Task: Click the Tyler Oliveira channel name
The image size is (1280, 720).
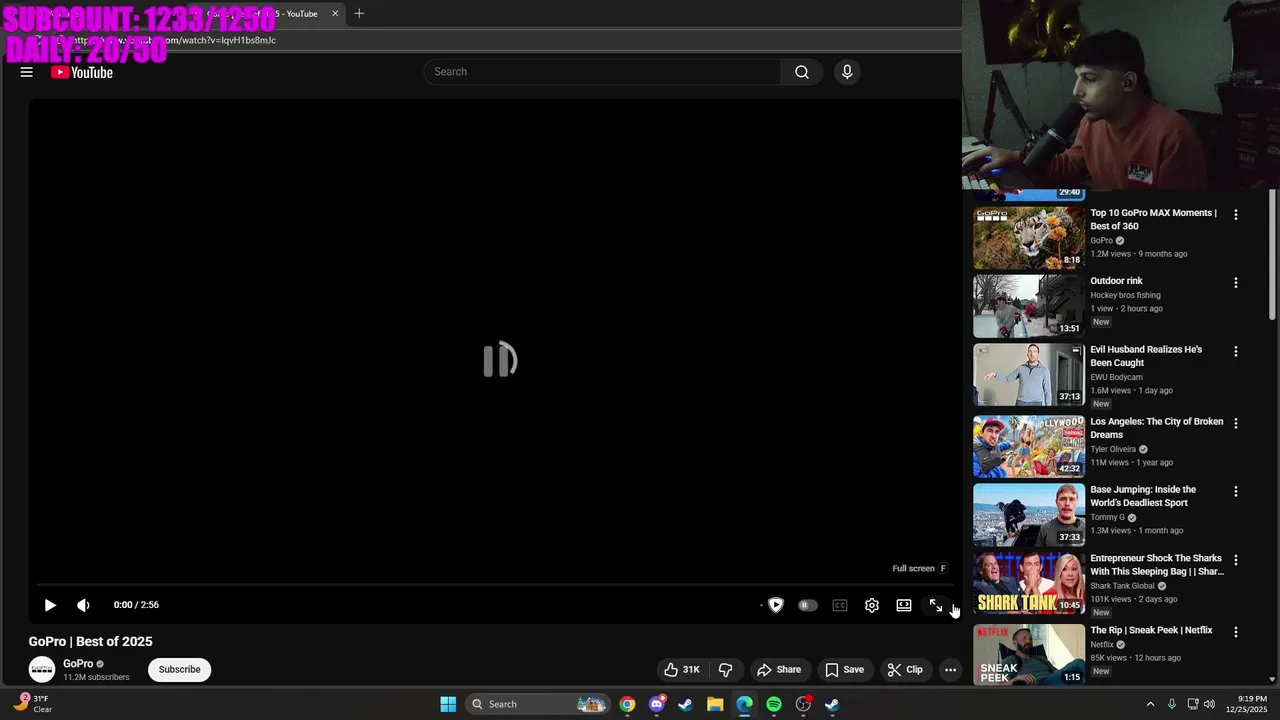Action: [1113, 449]
